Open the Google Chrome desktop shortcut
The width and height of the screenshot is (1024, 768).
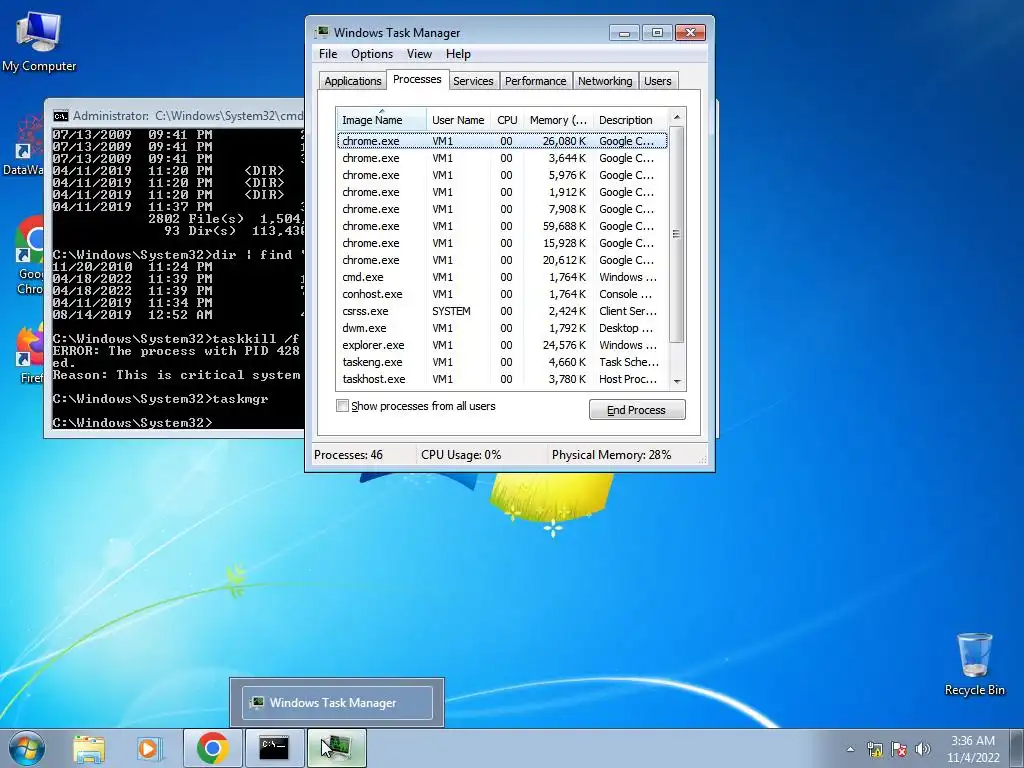[x=29, y=257]
